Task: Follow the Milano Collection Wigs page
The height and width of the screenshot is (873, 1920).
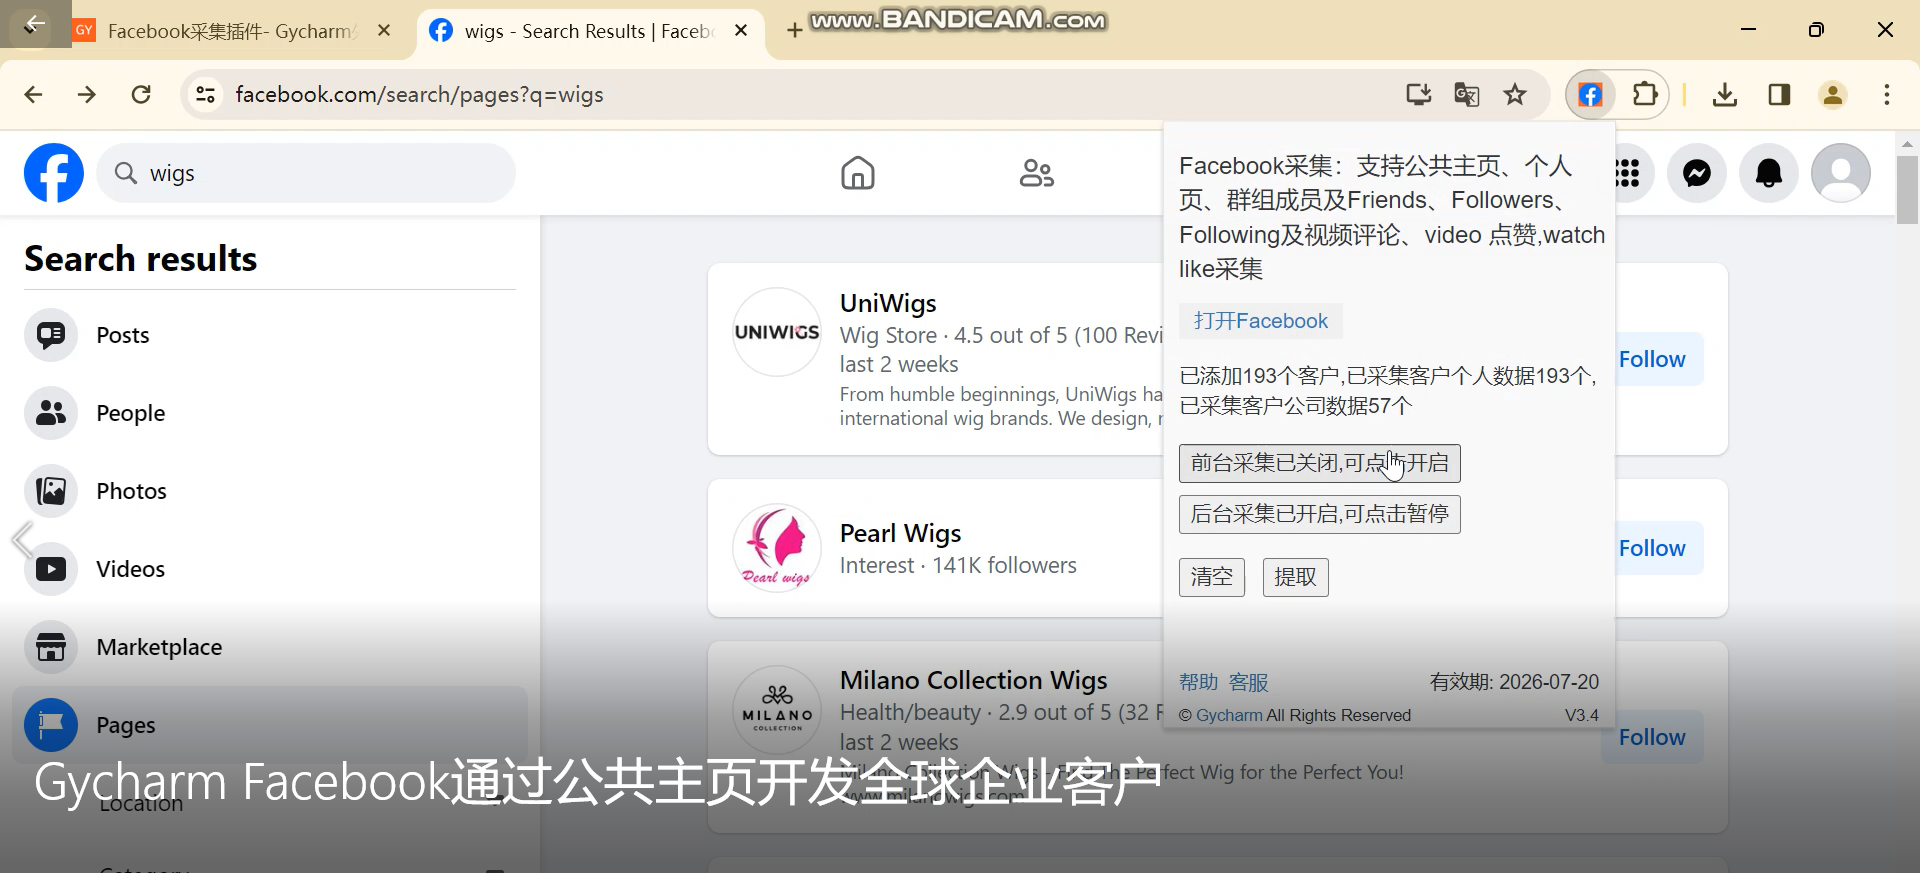Action: pos(1652,737)
